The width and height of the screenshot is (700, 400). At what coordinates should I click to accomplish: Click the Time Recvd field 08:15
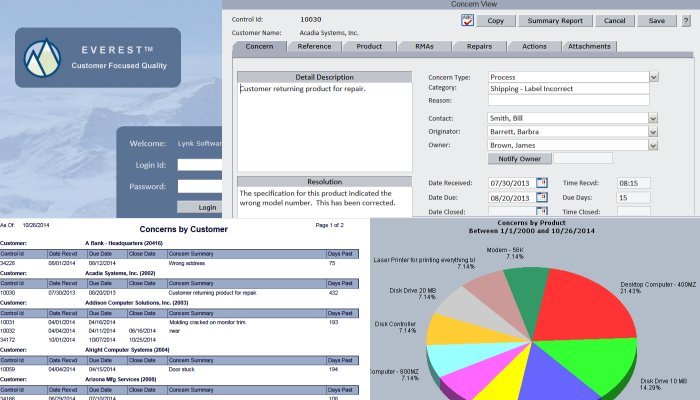pos(633,183)
